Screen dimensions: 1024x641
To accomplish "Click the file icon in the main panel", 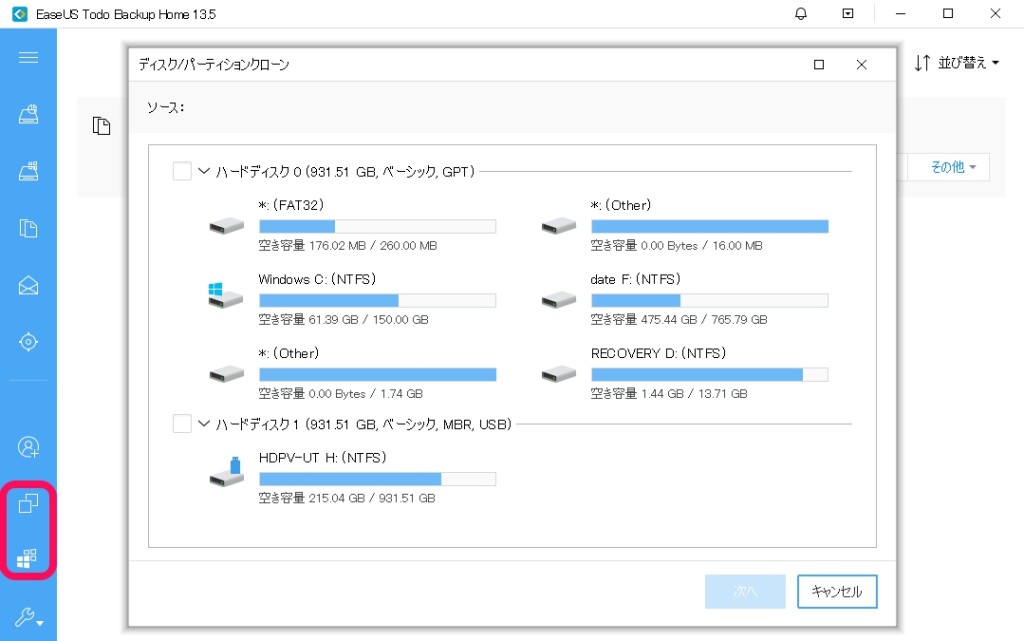I will point(101,125).
